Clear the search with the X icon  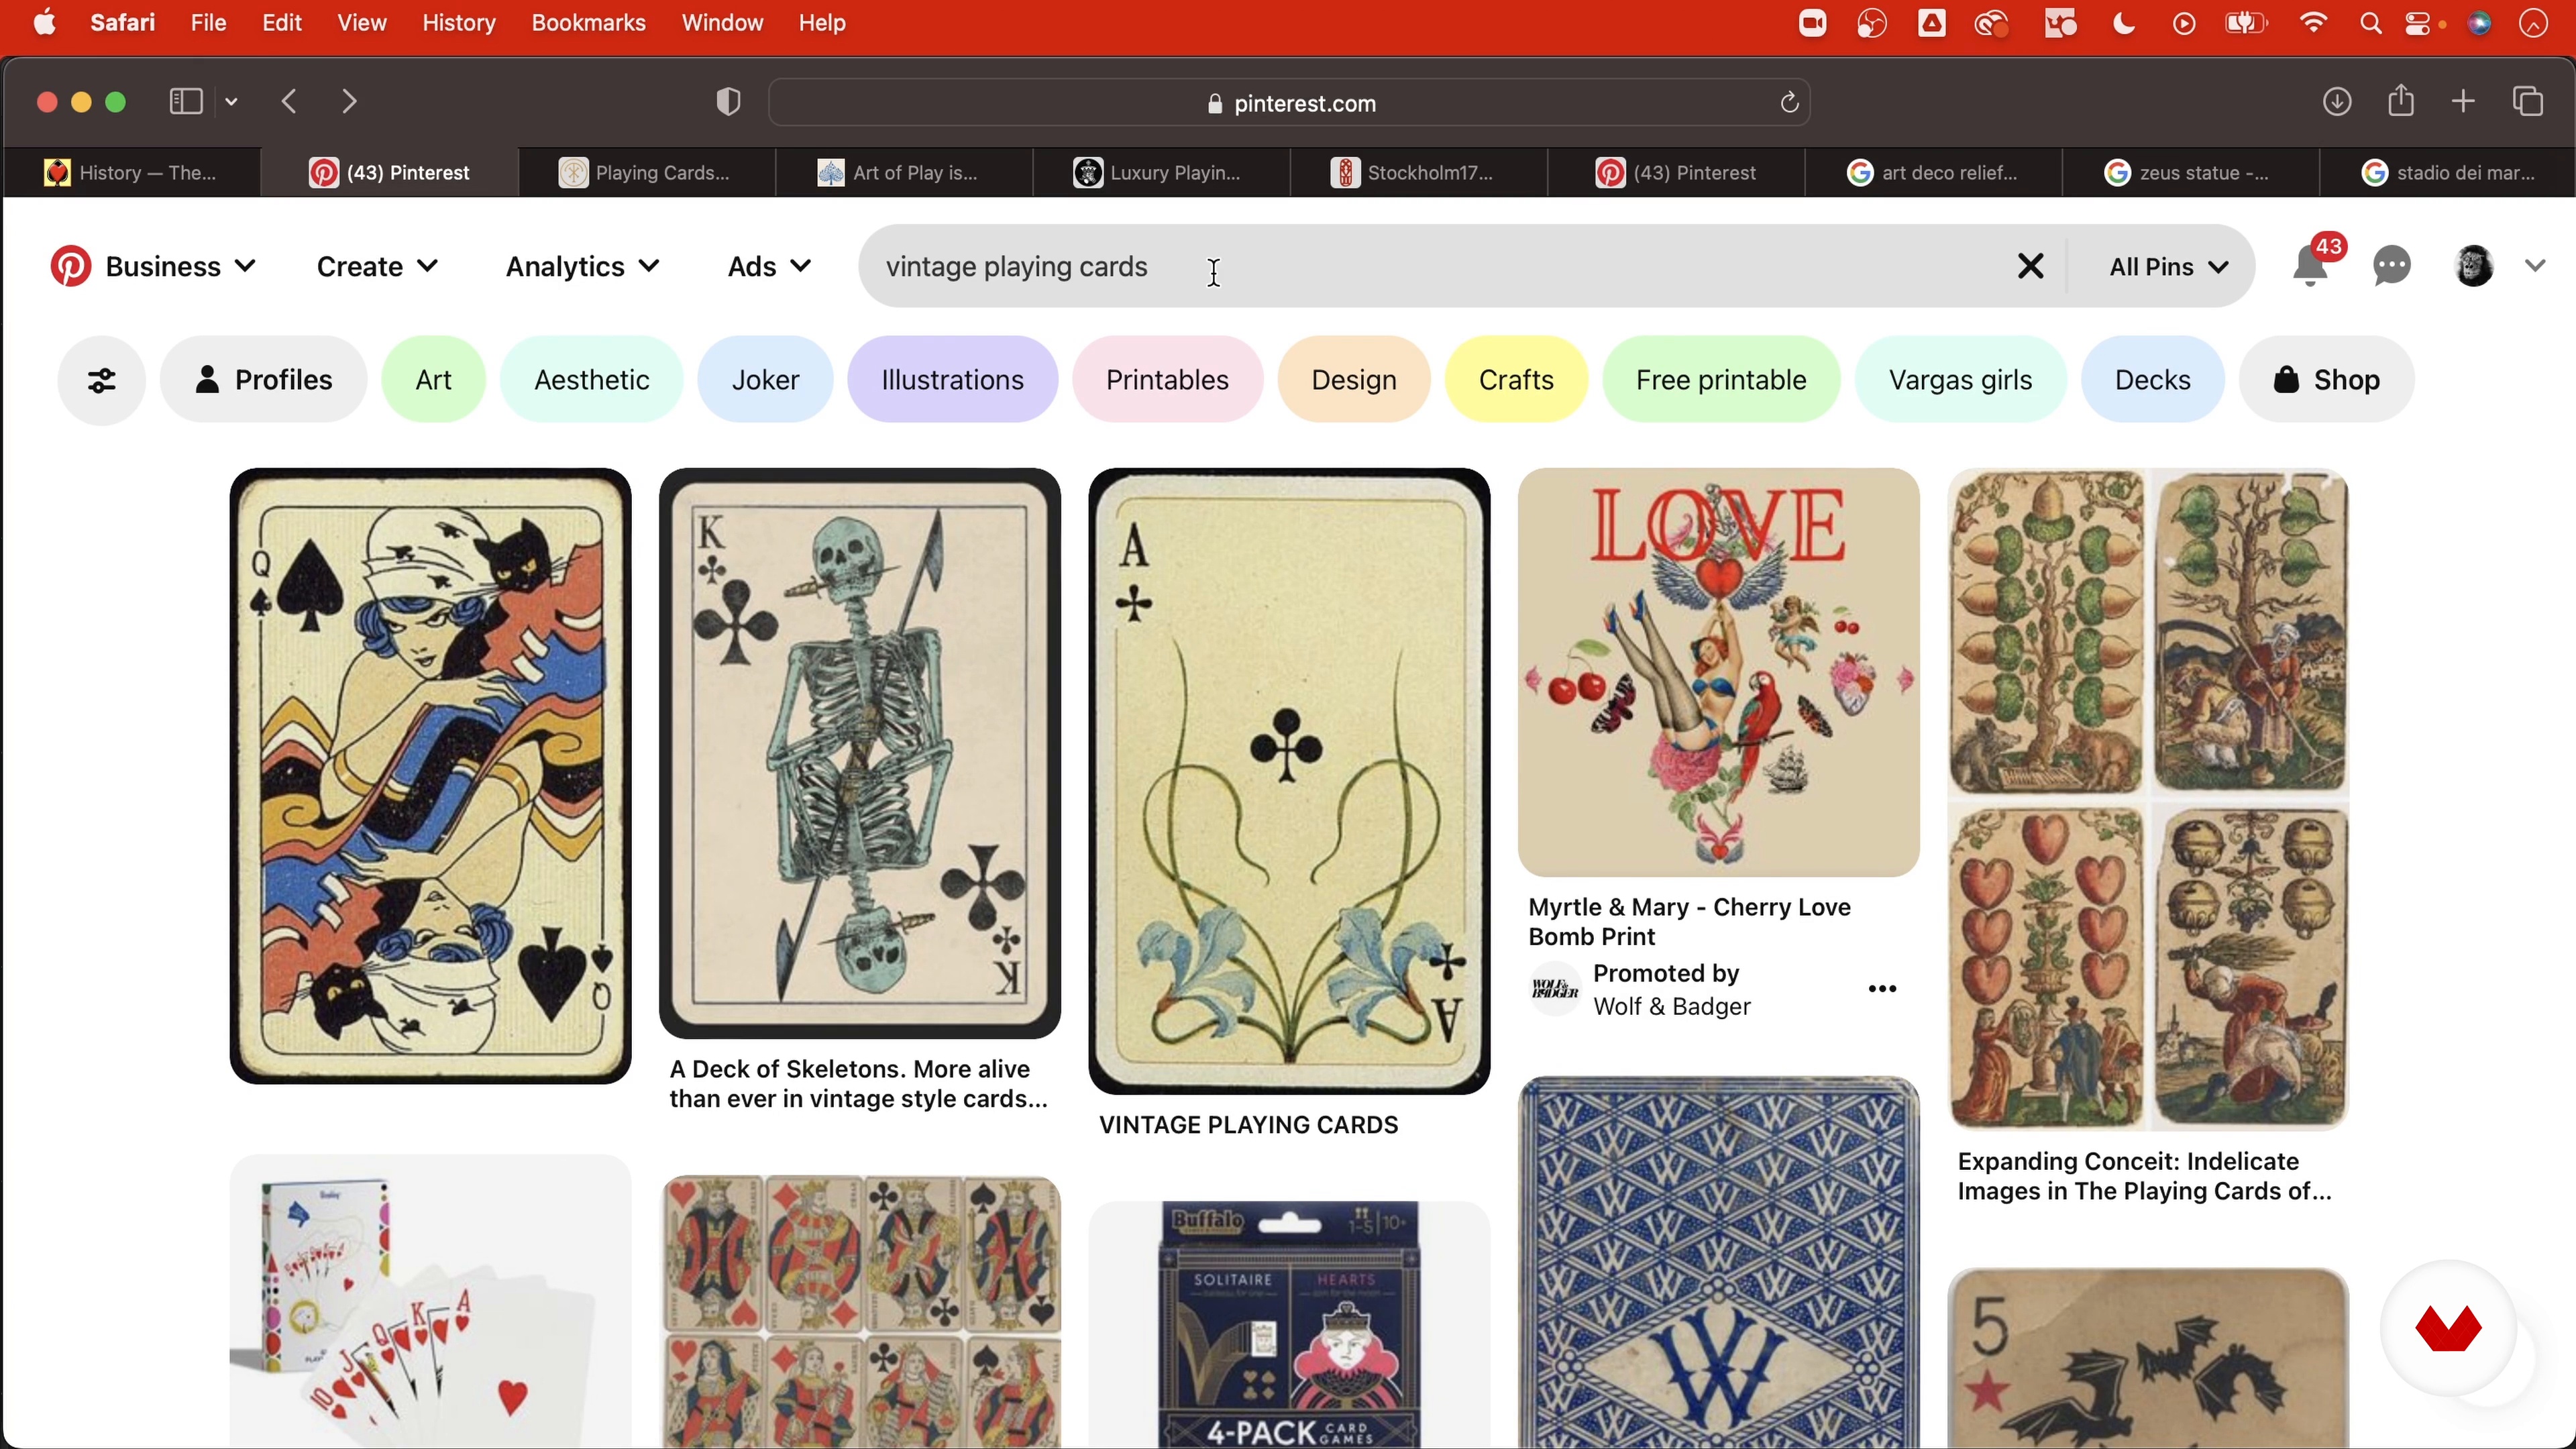pyautogui.click(x=2030, y=267)
